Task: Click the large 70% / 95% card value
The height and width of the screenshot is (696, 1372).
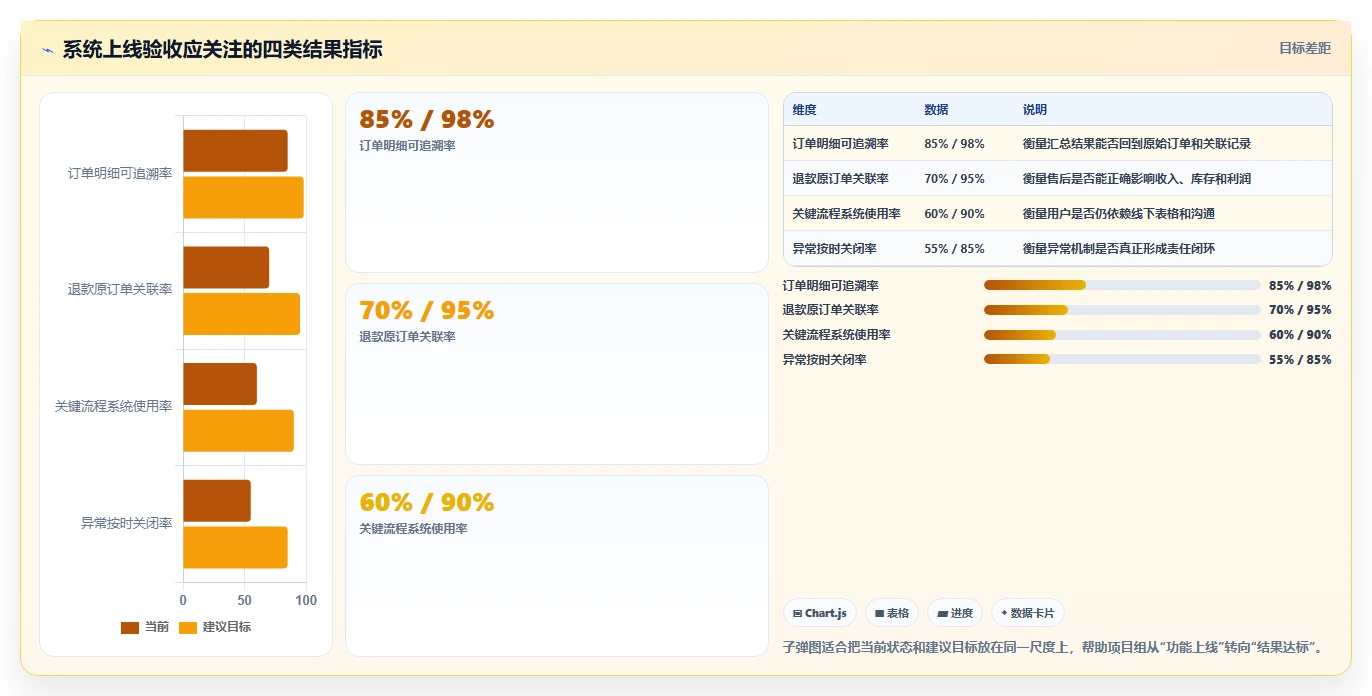Action: pyautogui.click(x=427, y=311)
